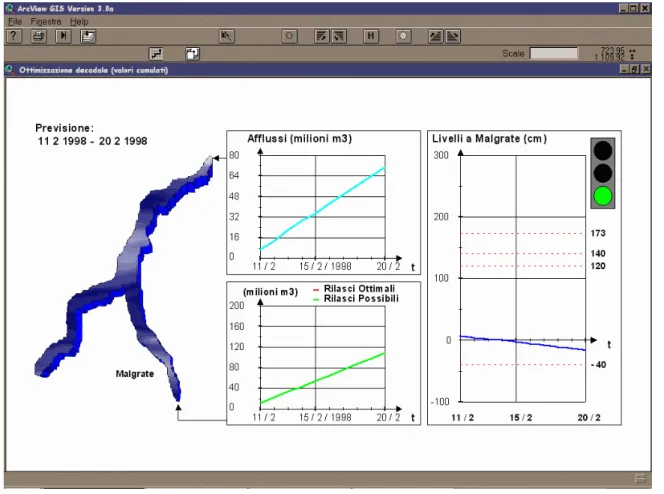Click the square O toolbar button
This screenshot has height=494, width=664.
(x=289, y=36)
